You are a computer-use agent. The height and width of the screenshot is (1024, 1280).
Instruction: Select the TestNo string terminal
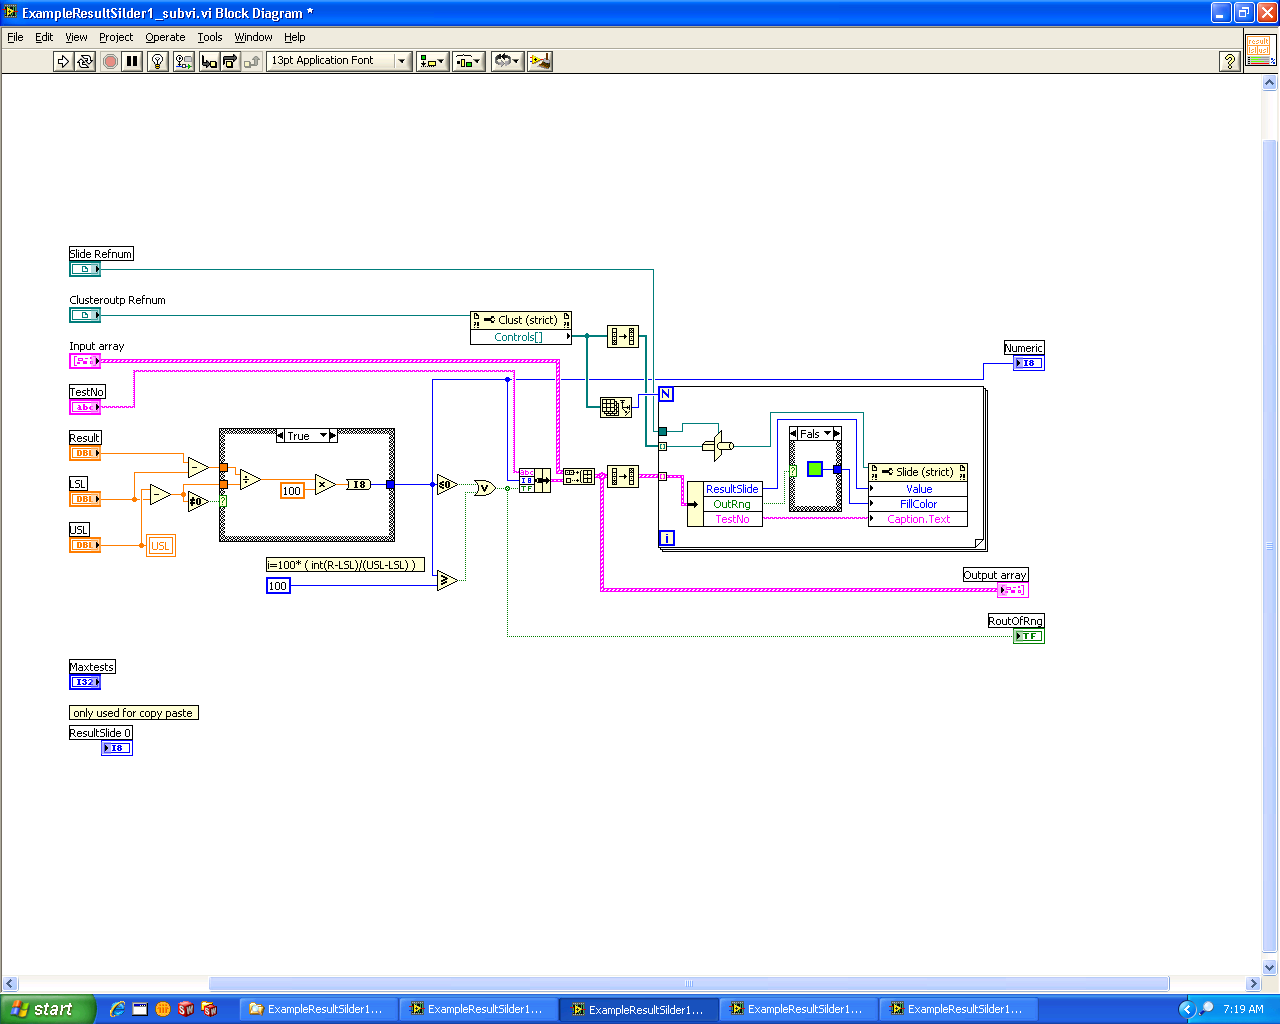[x=85, y=407]
